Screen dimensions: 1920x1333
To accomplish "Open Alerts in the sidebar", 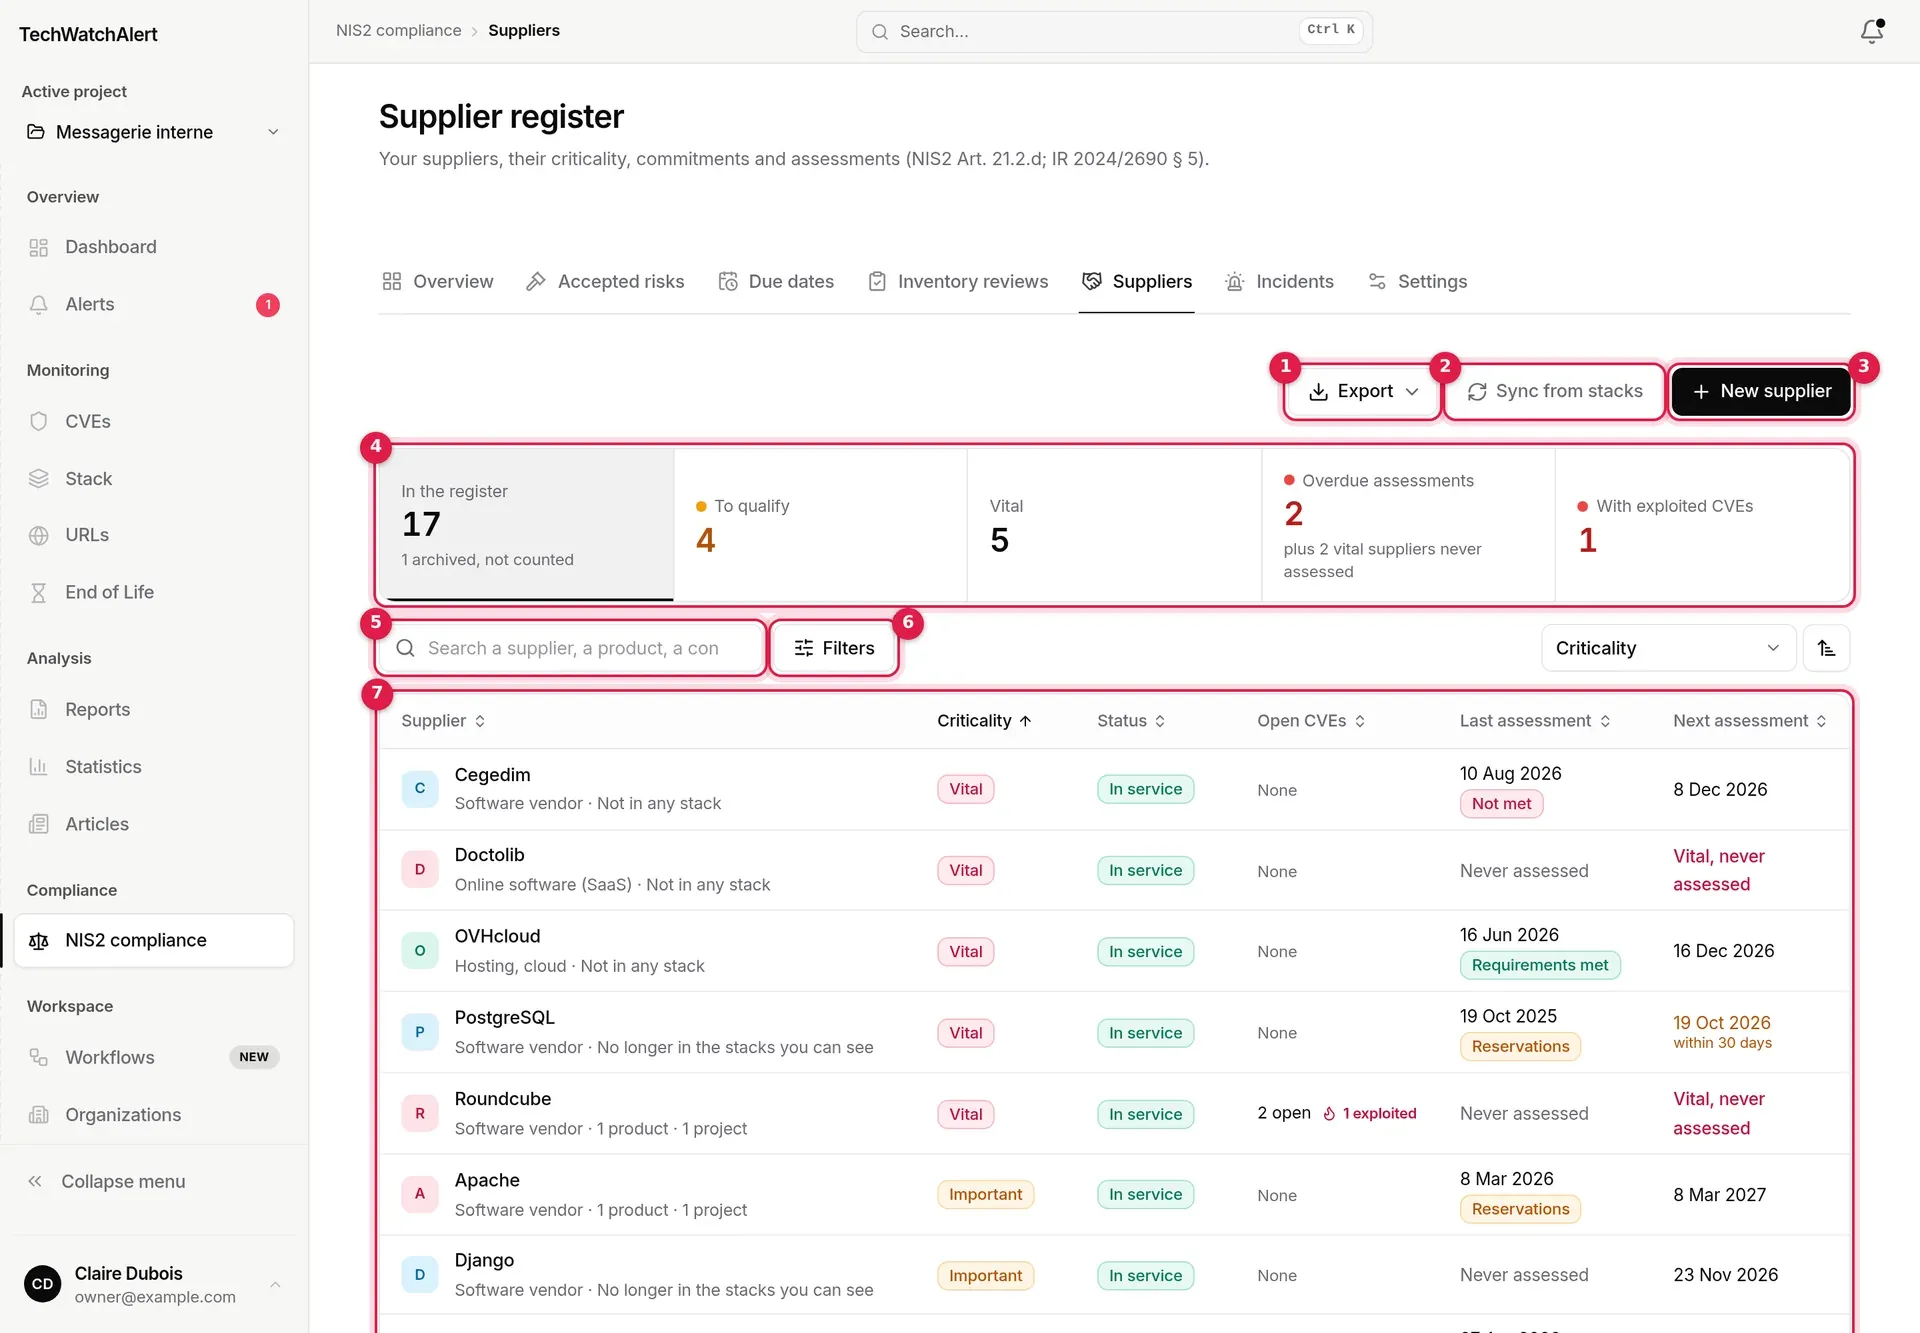I will (154, 304).
